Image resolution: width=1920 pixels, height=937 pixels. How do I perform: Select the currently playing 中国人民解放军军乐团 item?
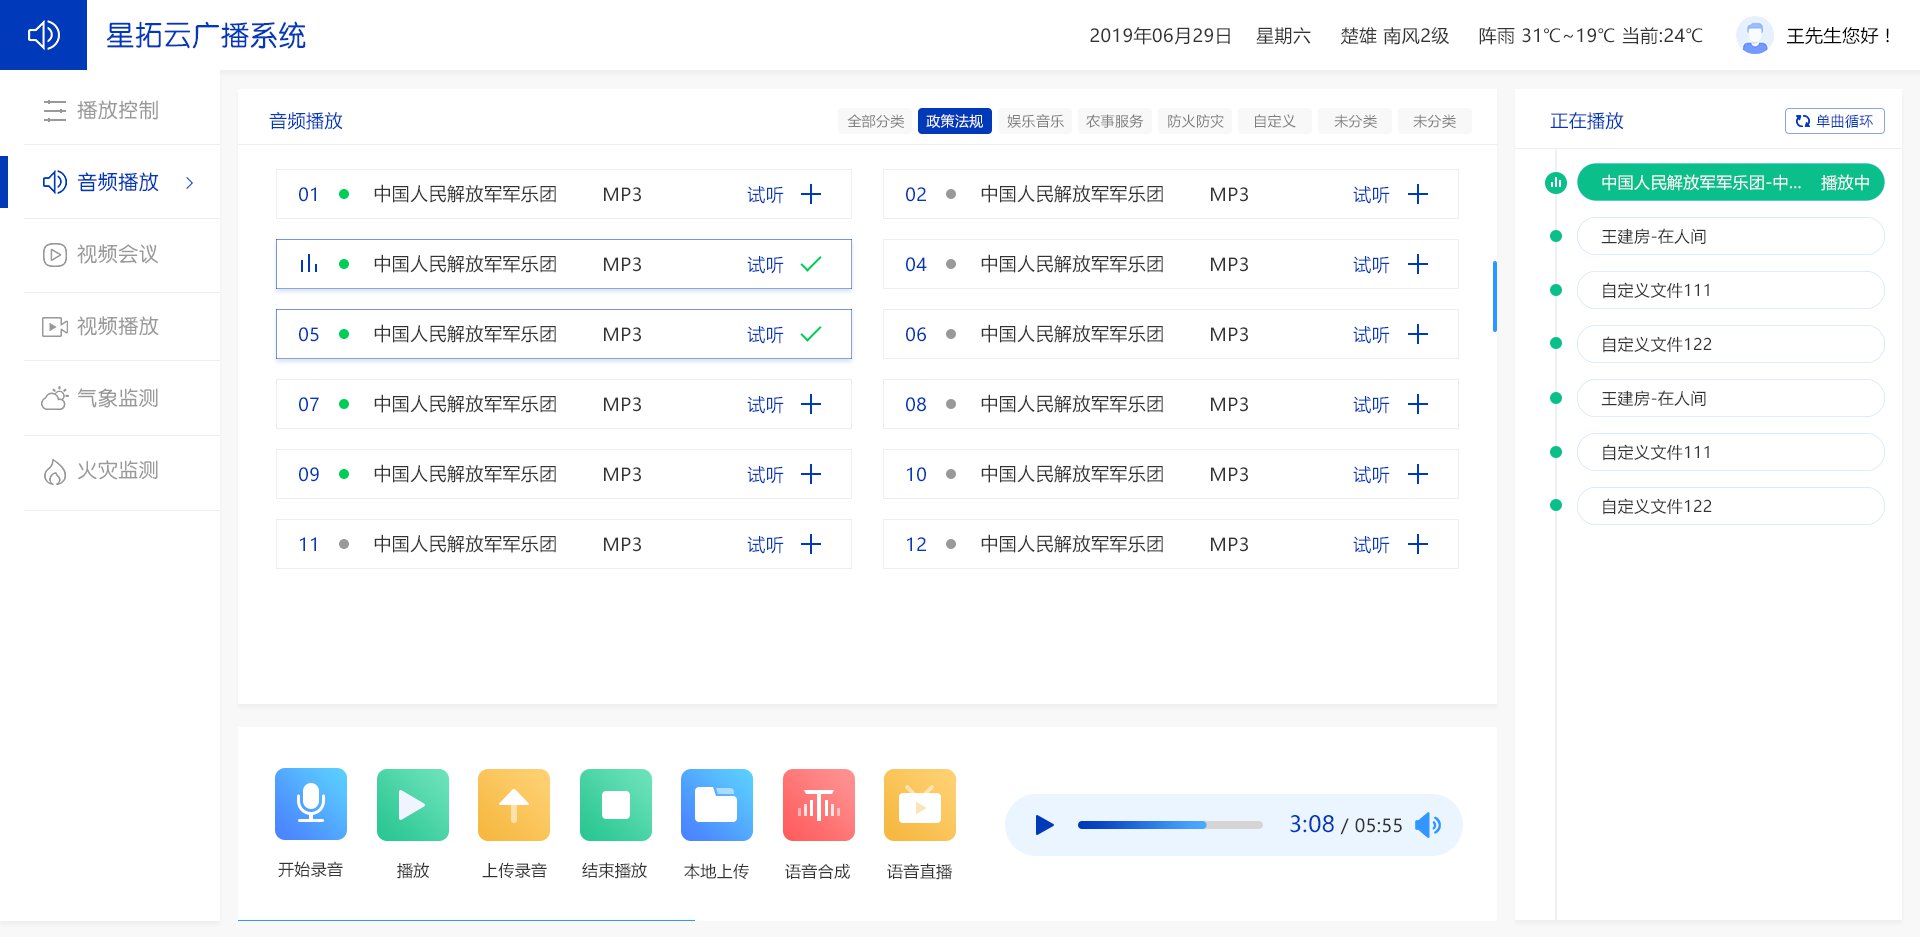pos(1730,182)
